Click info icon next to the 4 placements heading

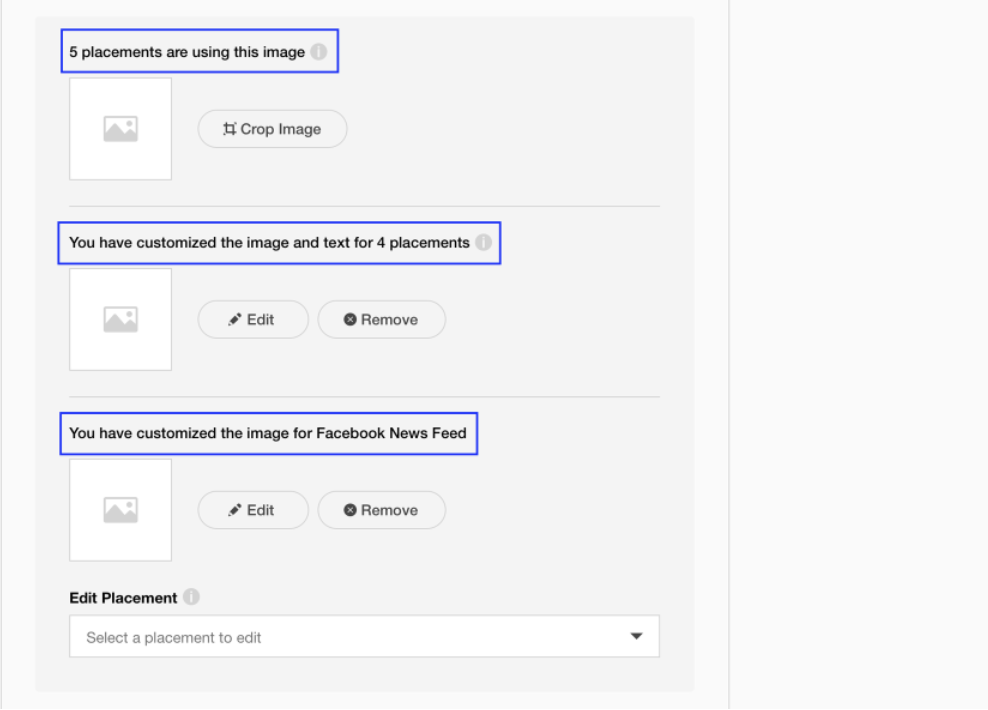[x=483, y=242]
